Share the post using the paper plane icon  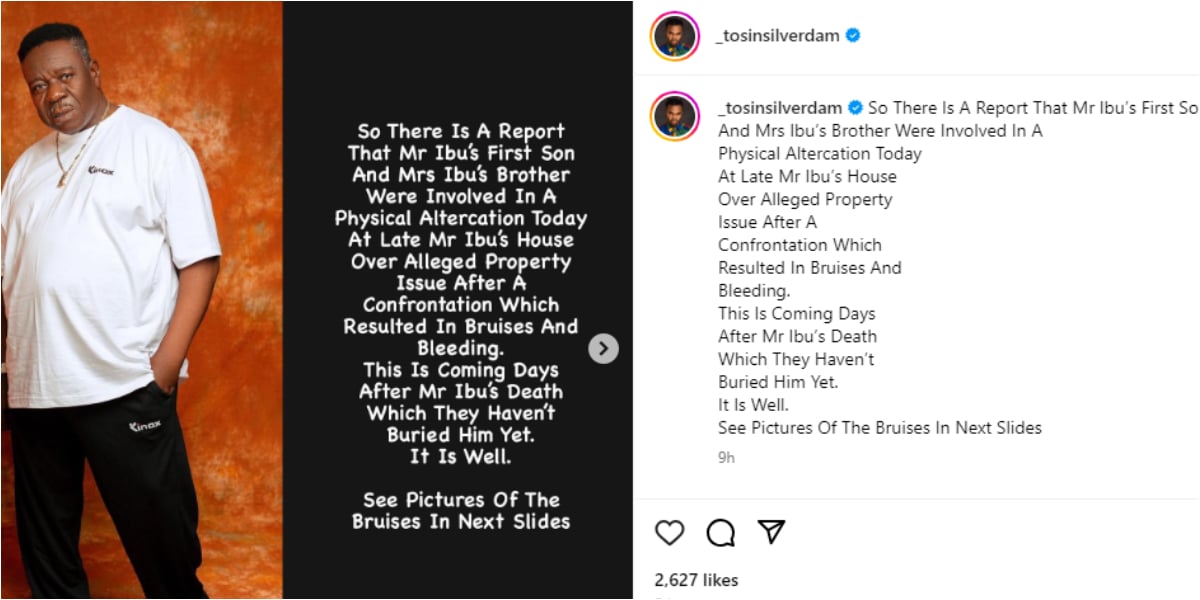pos(771,532)
